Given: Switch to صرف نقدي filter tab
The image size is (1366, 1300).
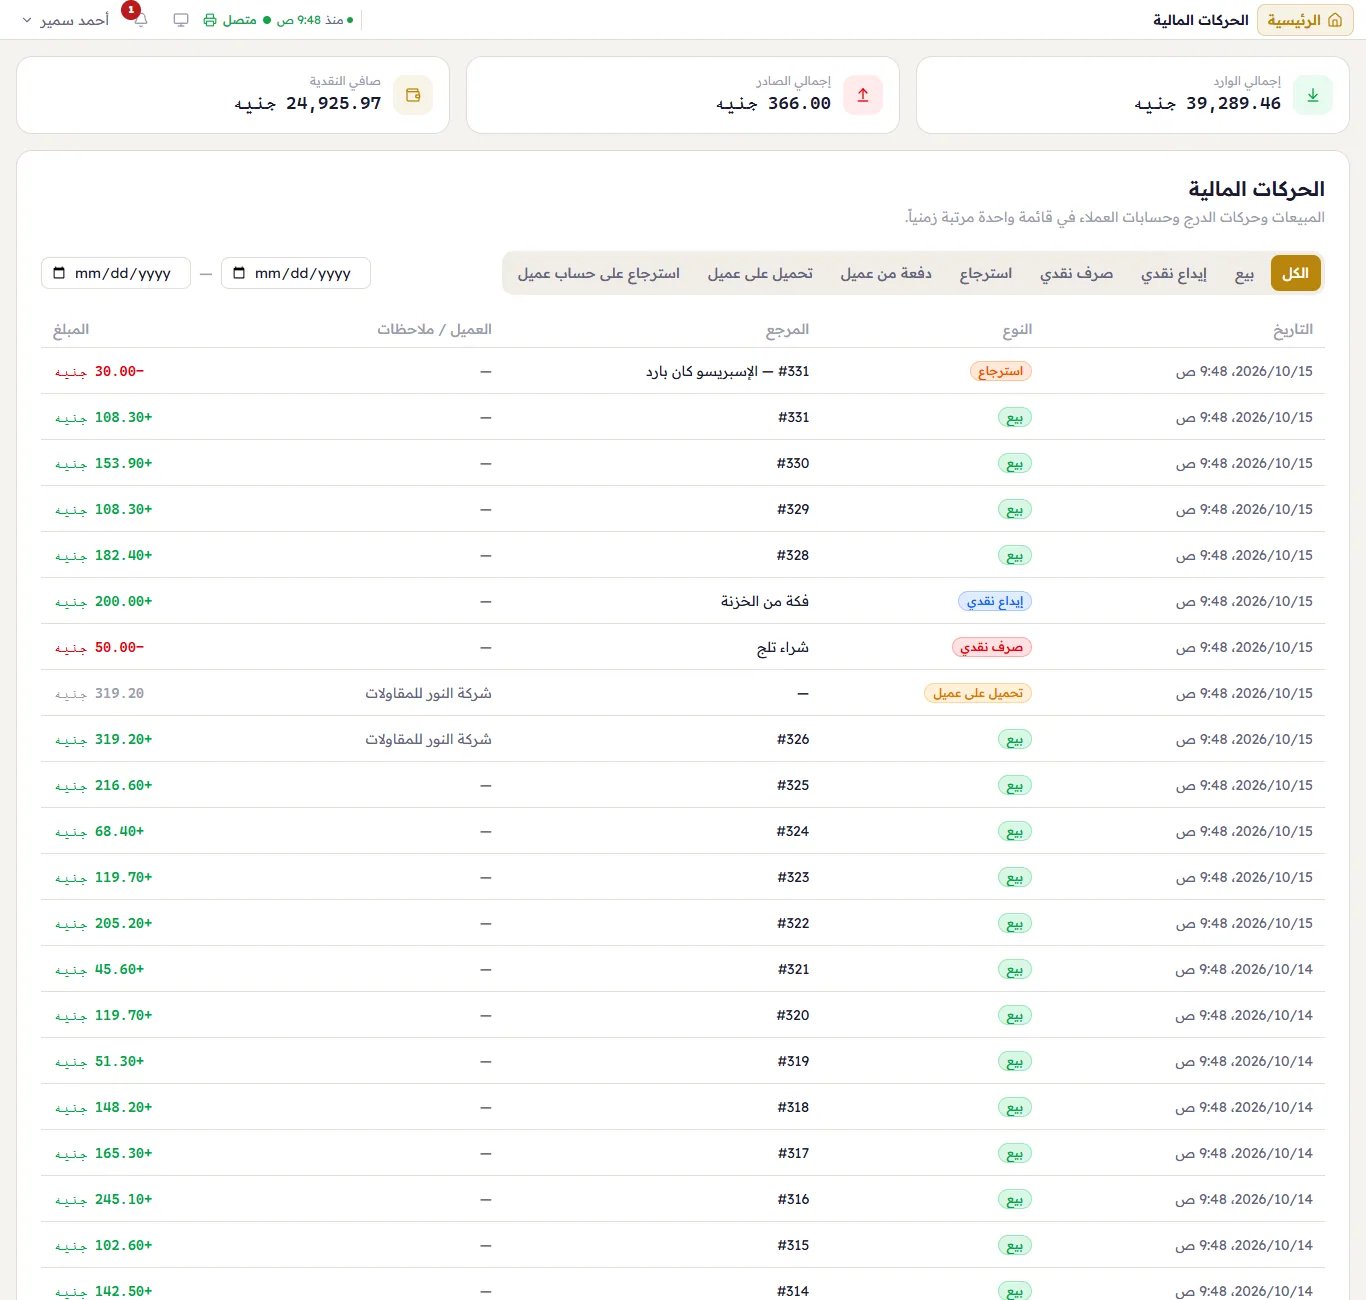Looking at the screenshot, I should click(1076, 273).
